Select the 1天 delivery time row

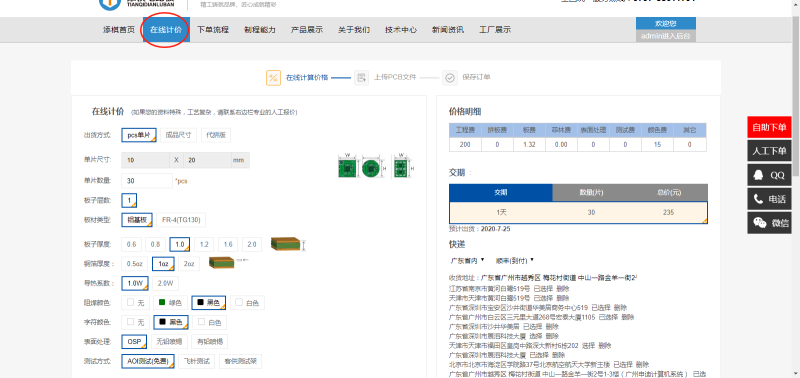(x=578, y=212)
